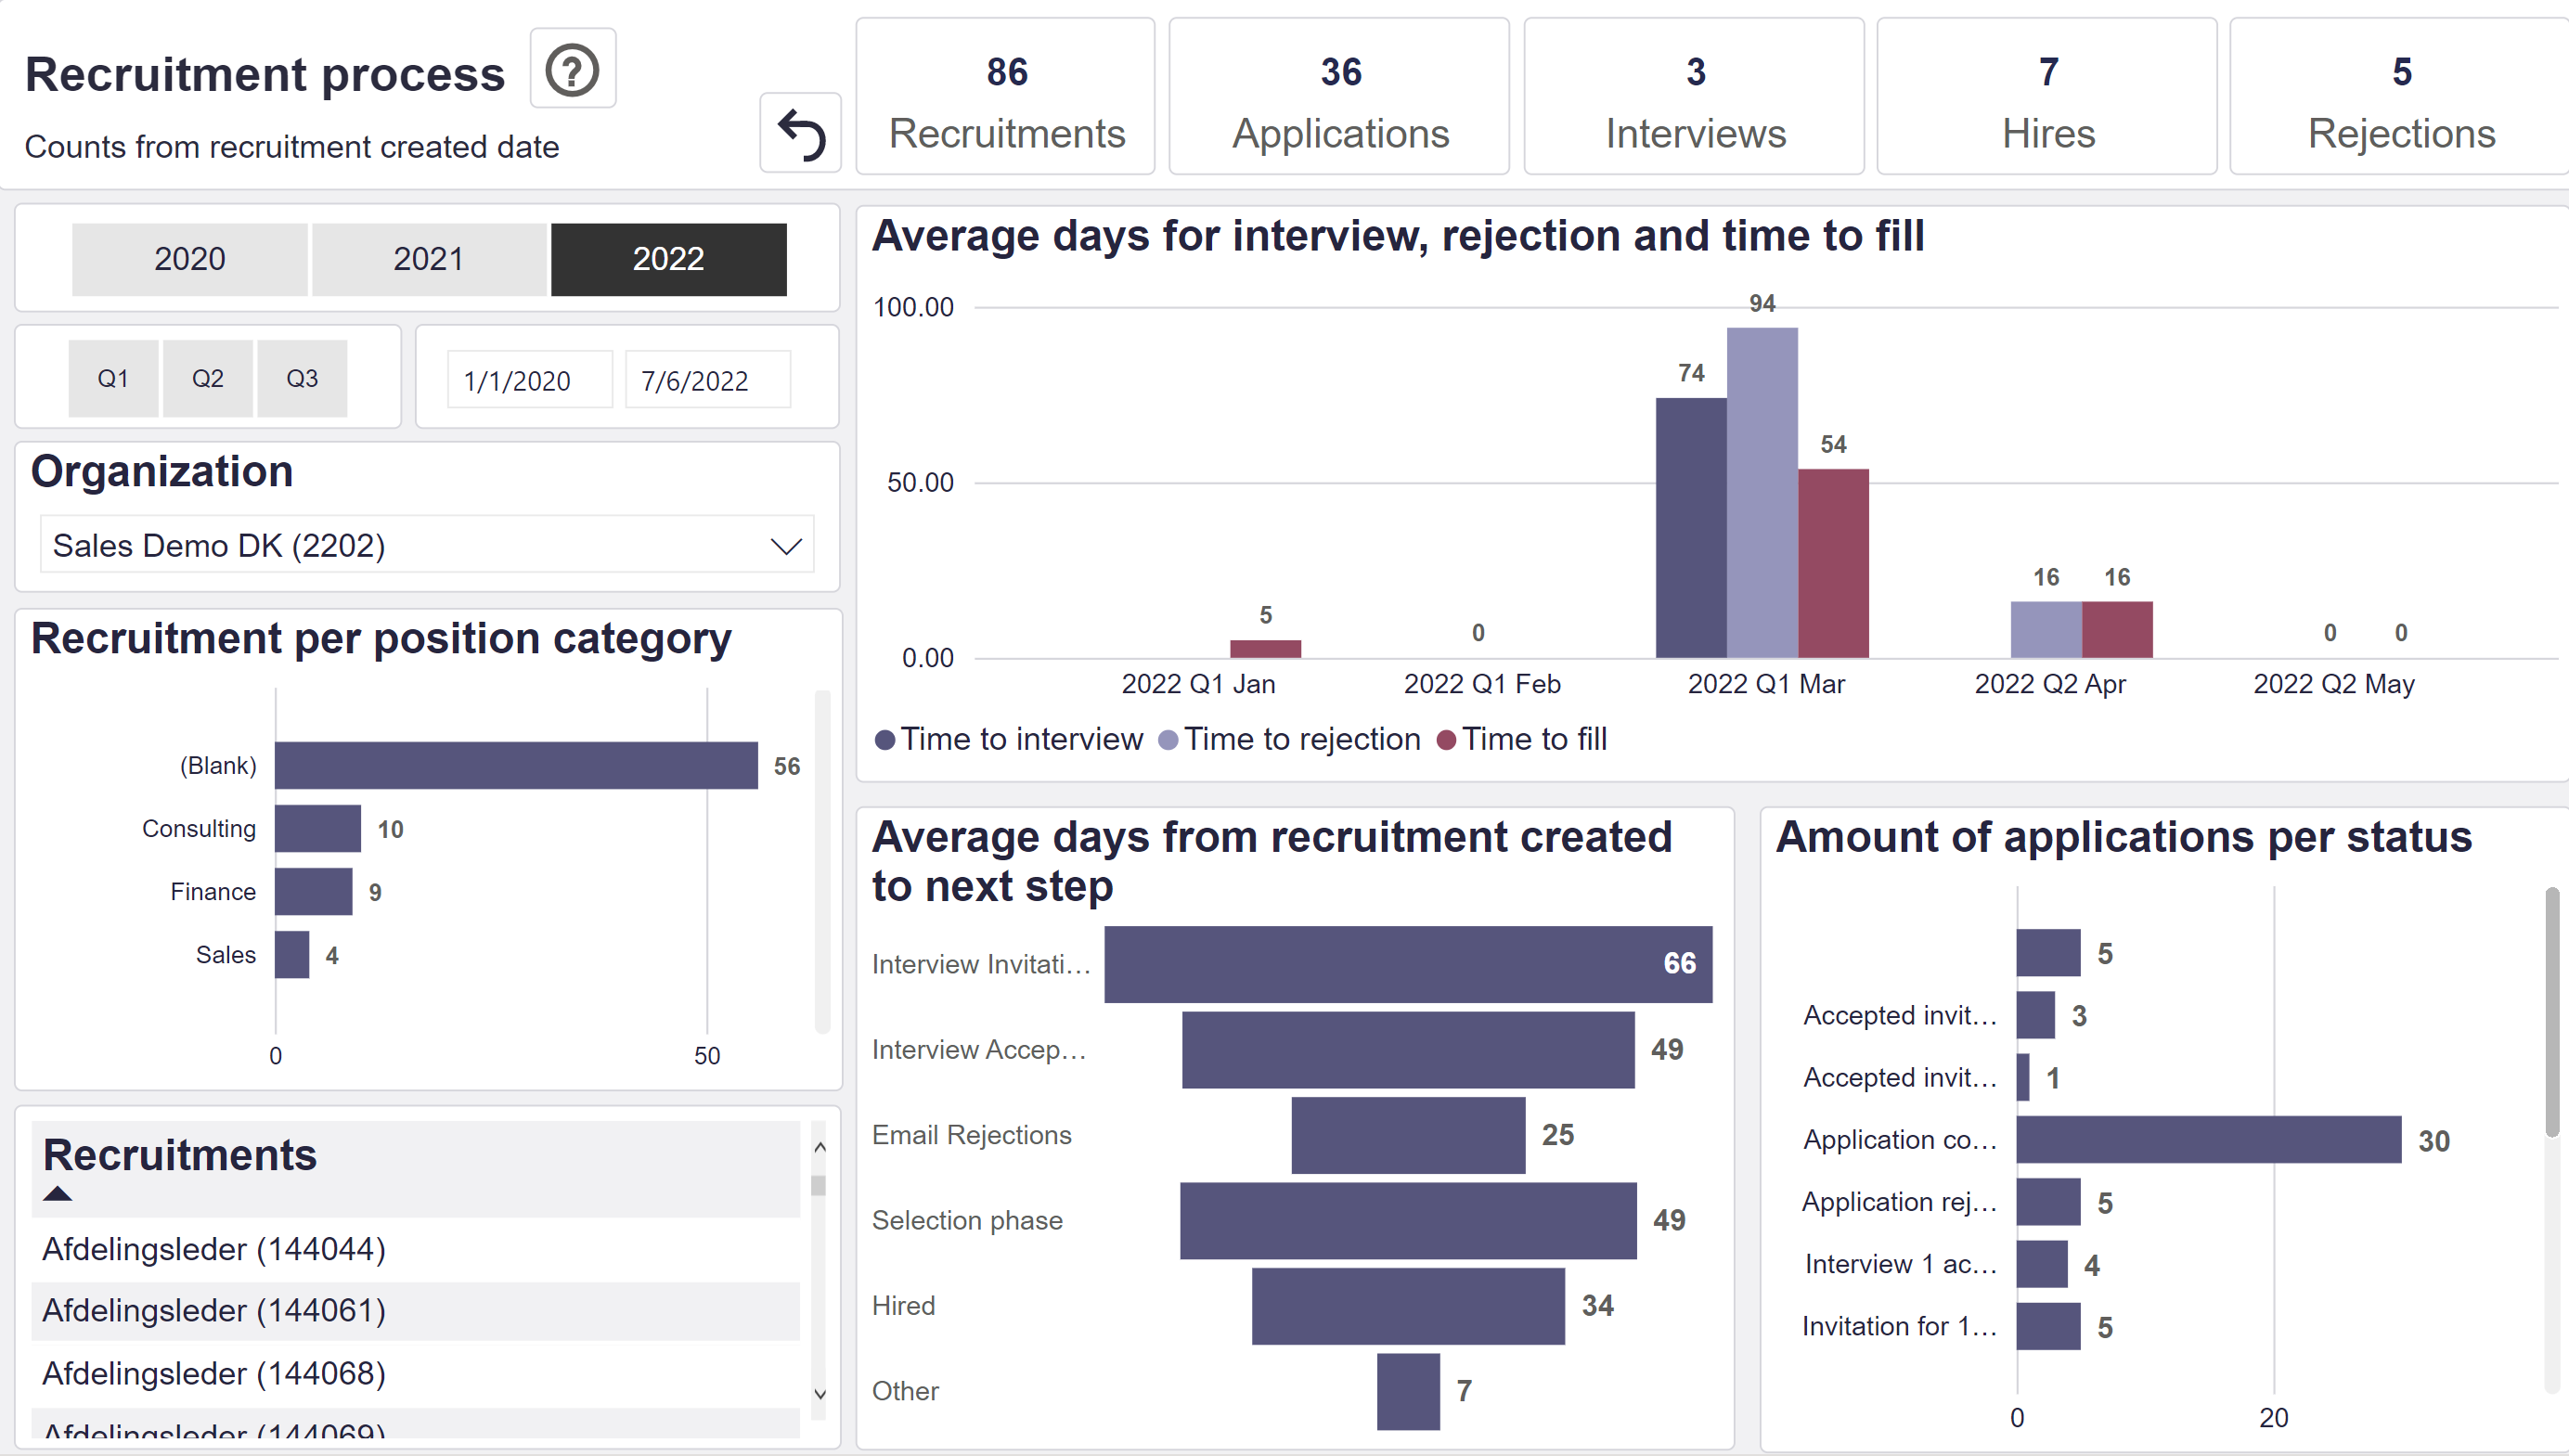Open the Sales Demo DK organization selector
This screenshot has width=2569, height=1456.
pos(427,545)
